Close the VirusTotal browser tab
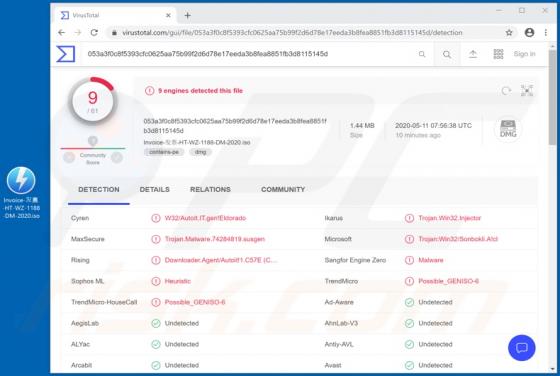The image size is (560, 376). click(x=168, y=15)
